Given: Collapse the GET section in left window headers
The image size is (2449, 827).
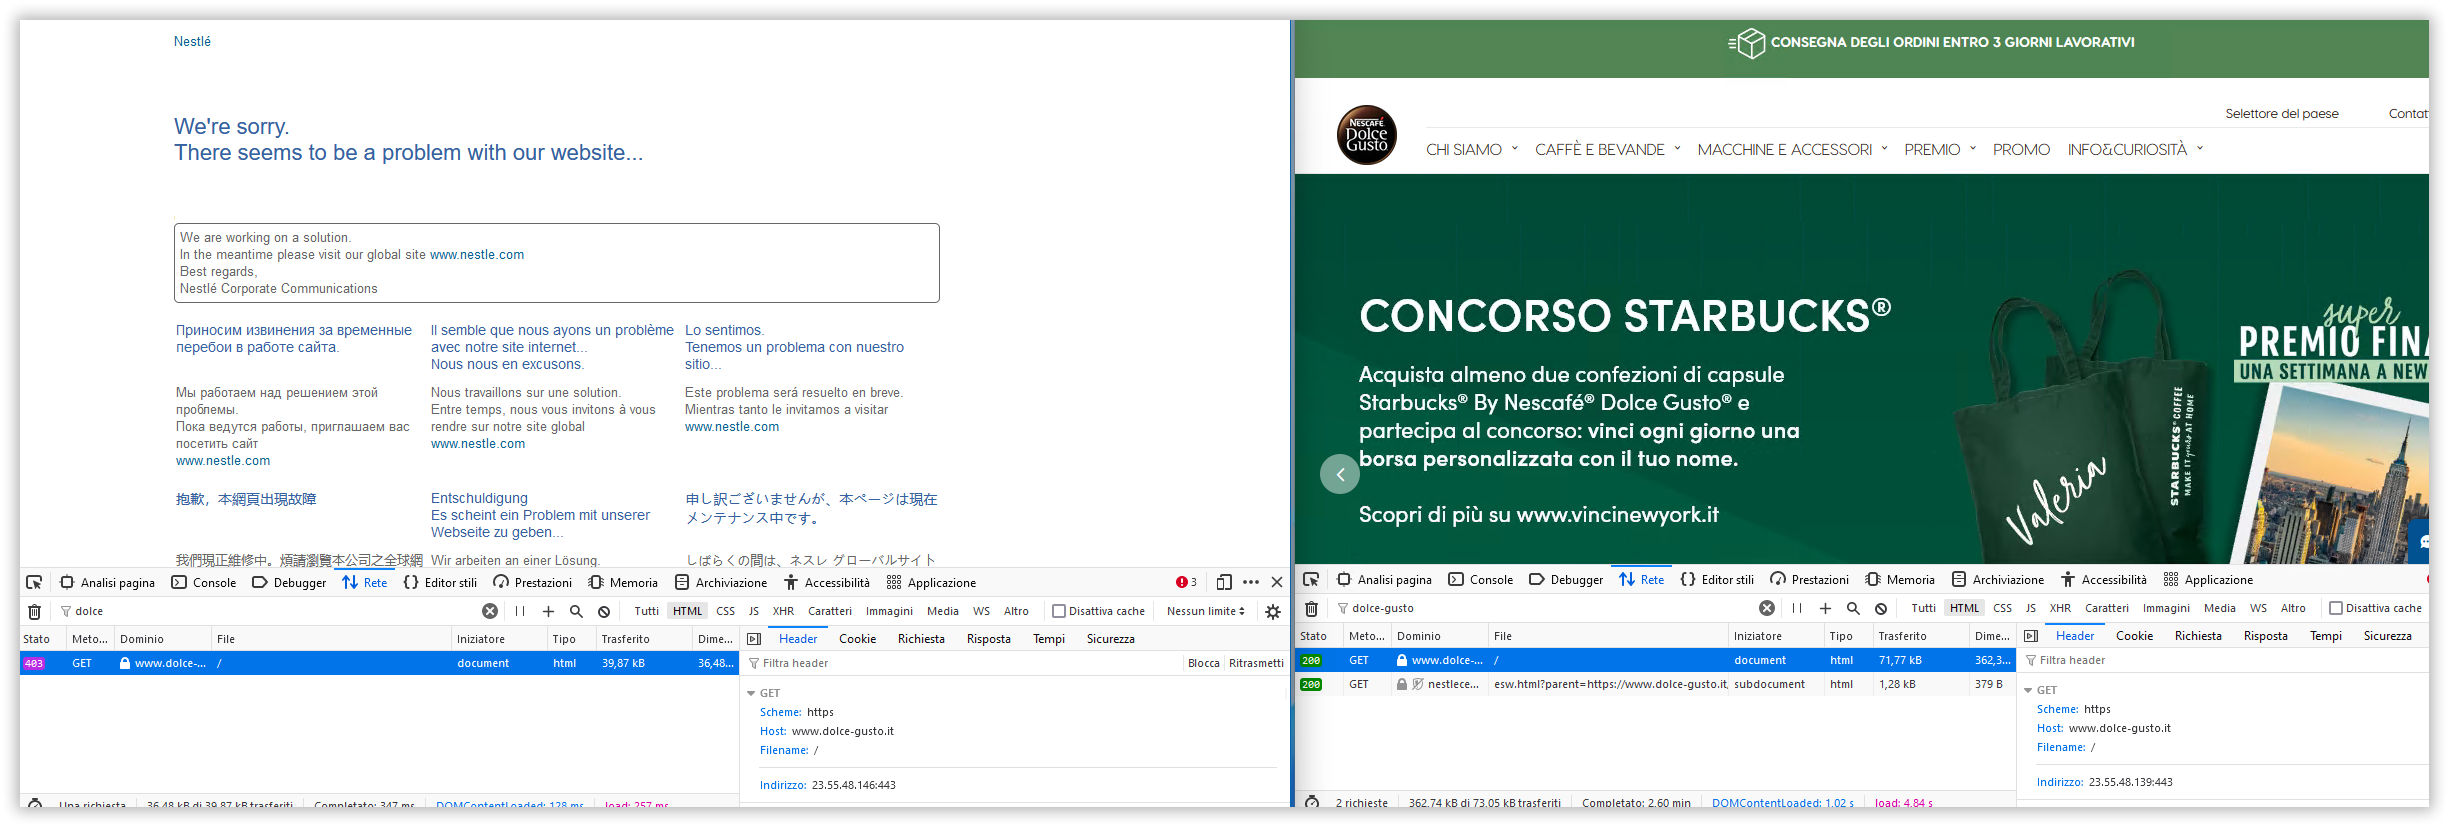Looking at the screenshot, I should [x=751, y=693].
